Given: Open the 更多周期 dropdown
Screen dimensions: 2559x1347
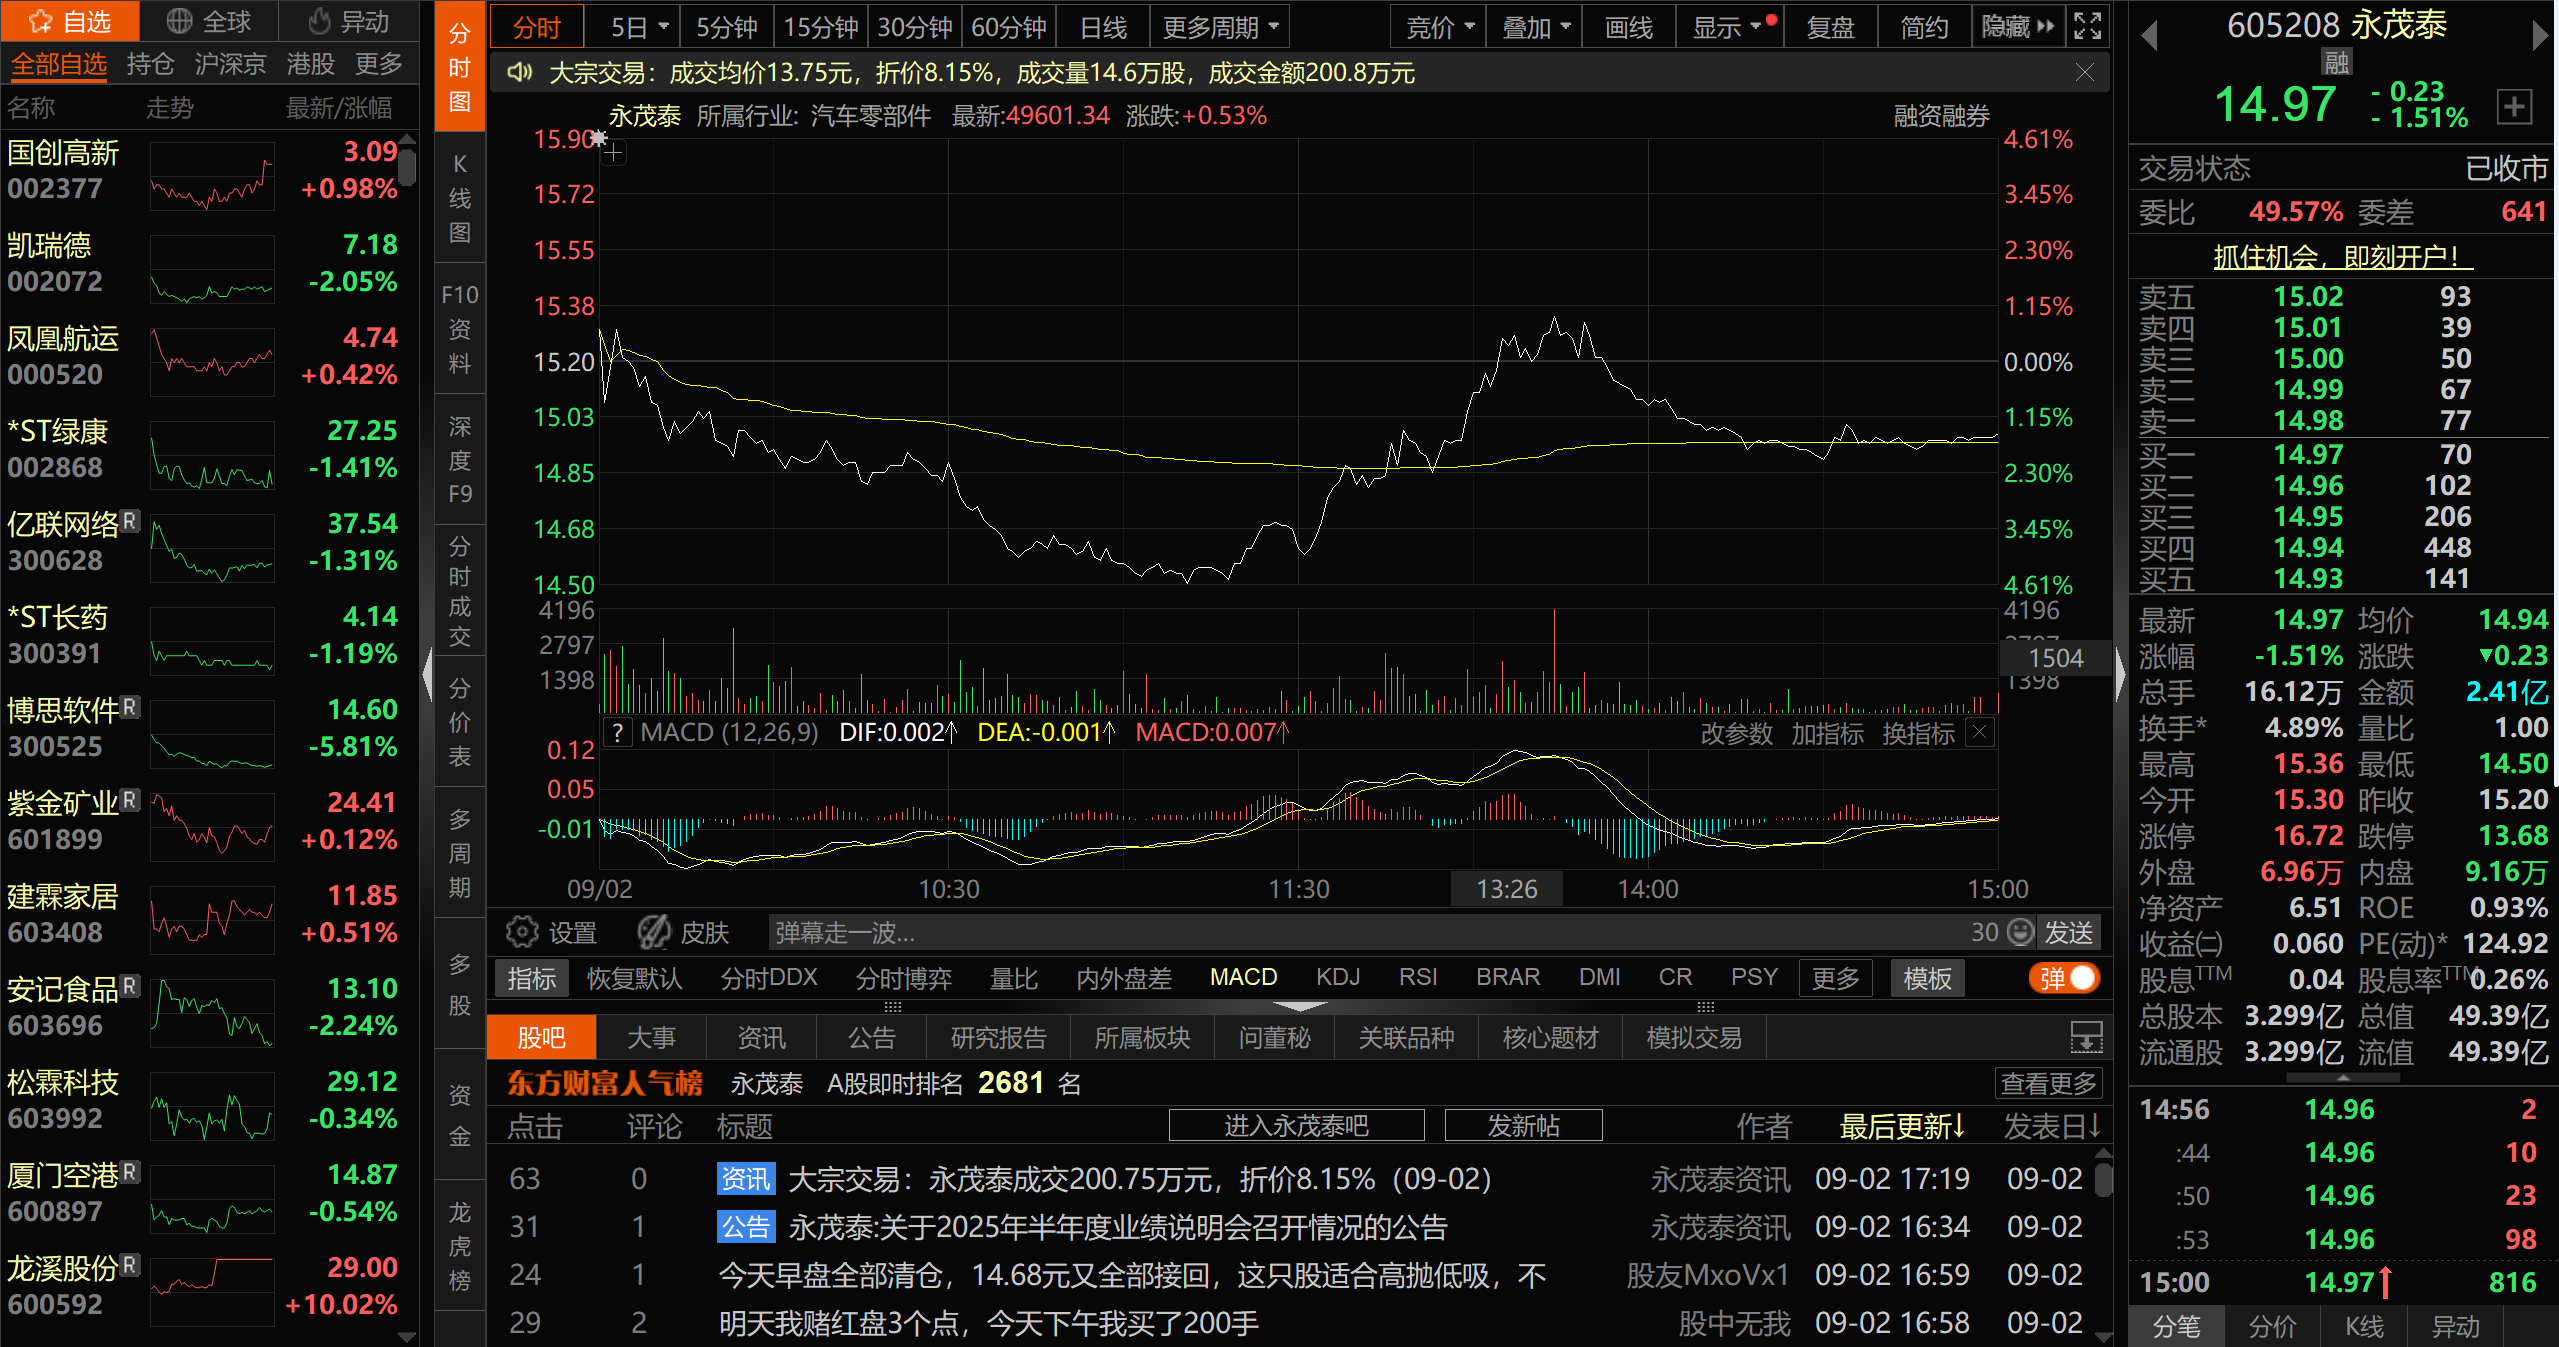Looking at the screenshot, I should pyautogui.click(x=1220, y=27).
